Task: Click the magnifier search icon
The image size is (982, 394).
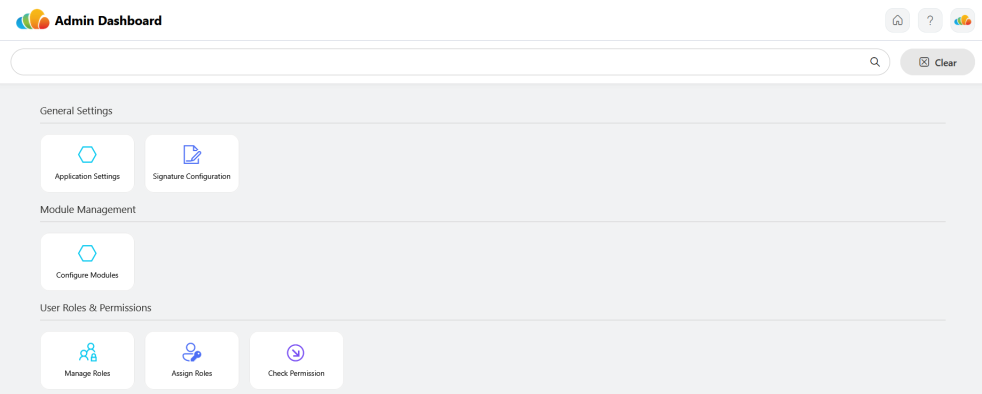Action: 875,62
